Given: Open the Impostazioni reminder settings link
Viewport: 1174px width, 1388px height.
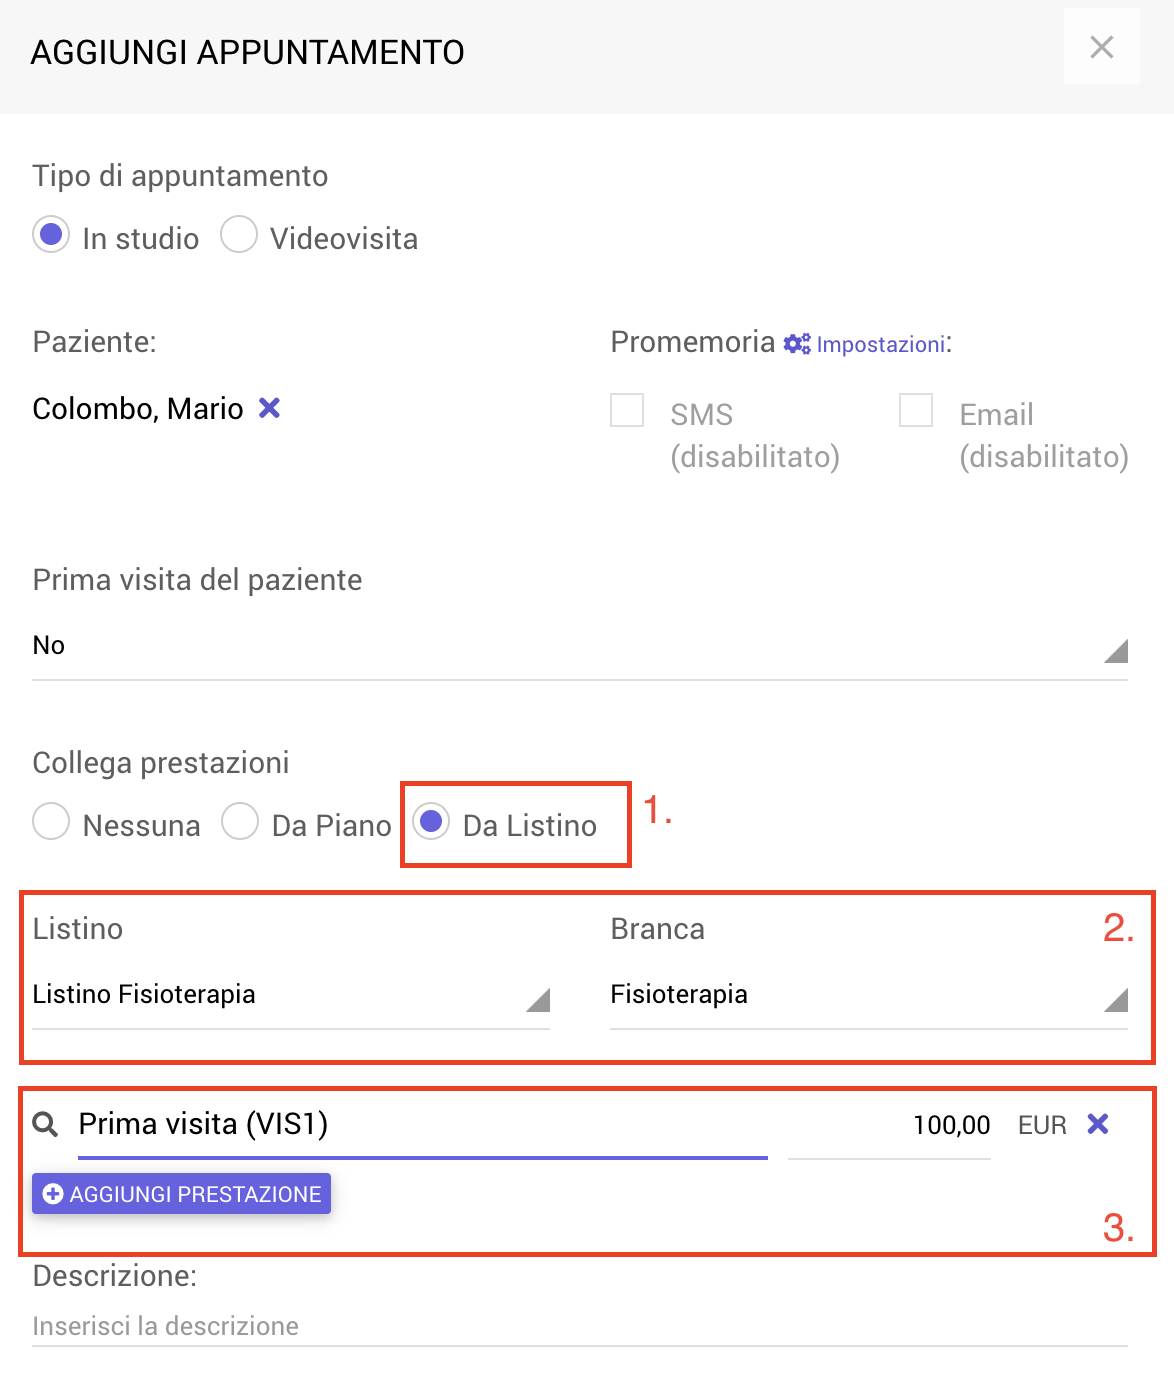Looking at the screenshot, I should [x=881, y=344].
